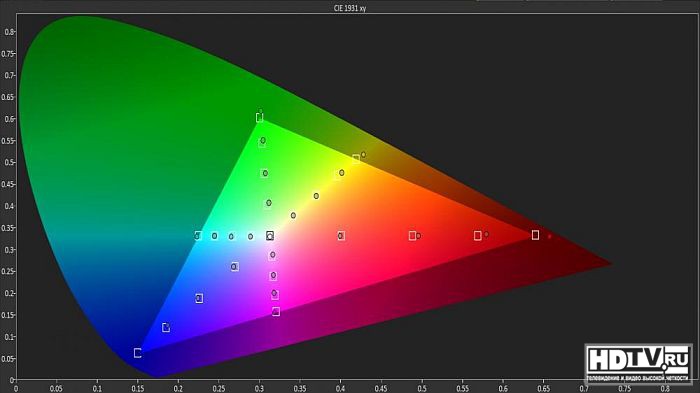Select the green primary target square
Viewport: 700px width, 393px height.
(259, 117)
